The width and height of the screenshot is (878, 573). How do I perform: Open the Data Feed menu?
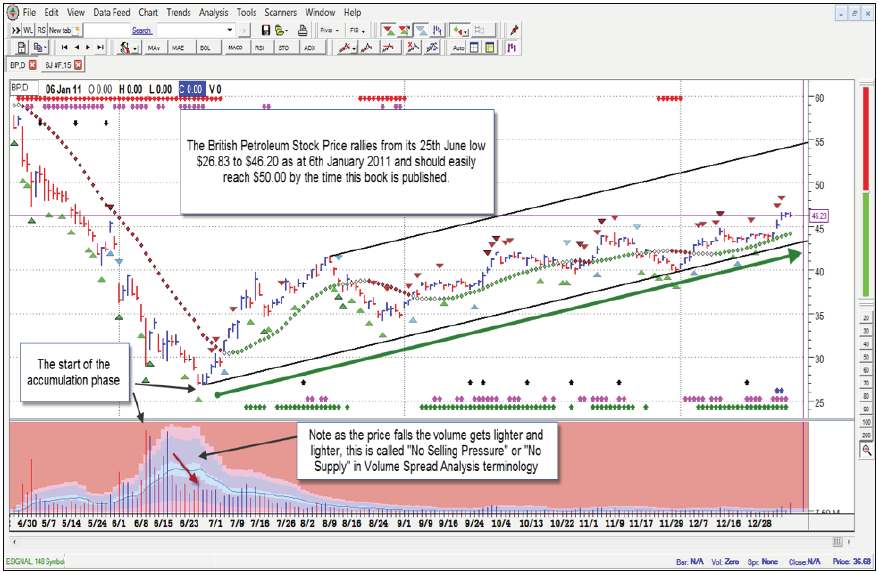112,12
